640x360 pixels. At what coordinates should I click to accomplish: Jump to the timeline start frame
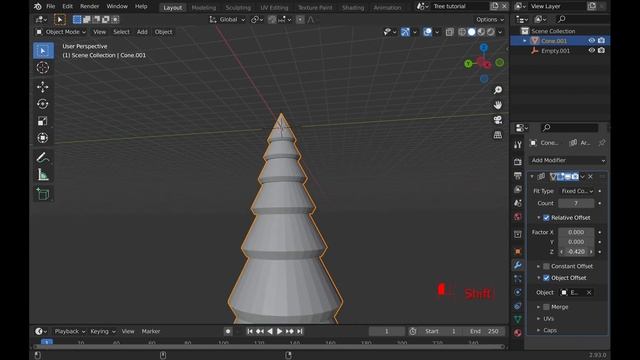250,331
